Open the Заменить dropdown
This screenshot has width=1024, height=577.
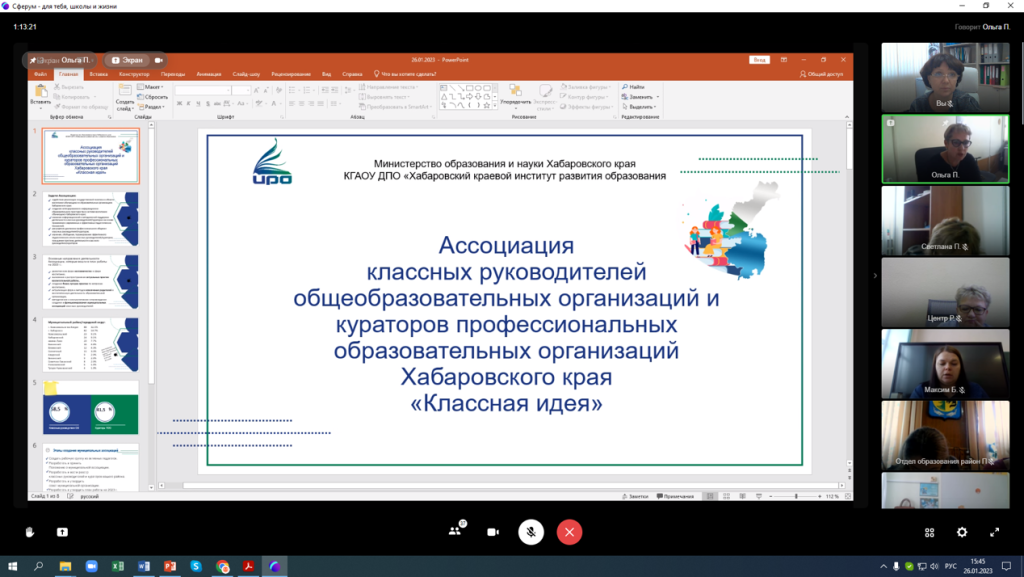[640, 97]
